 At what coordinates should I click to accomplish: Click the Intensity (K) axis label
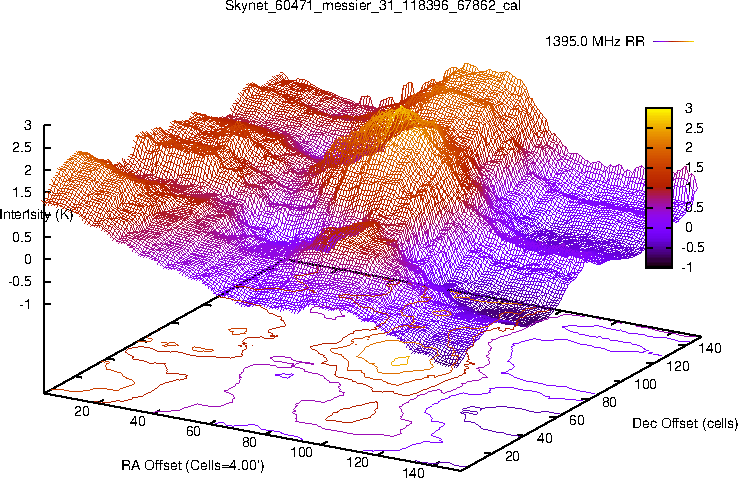coord(37,215)
